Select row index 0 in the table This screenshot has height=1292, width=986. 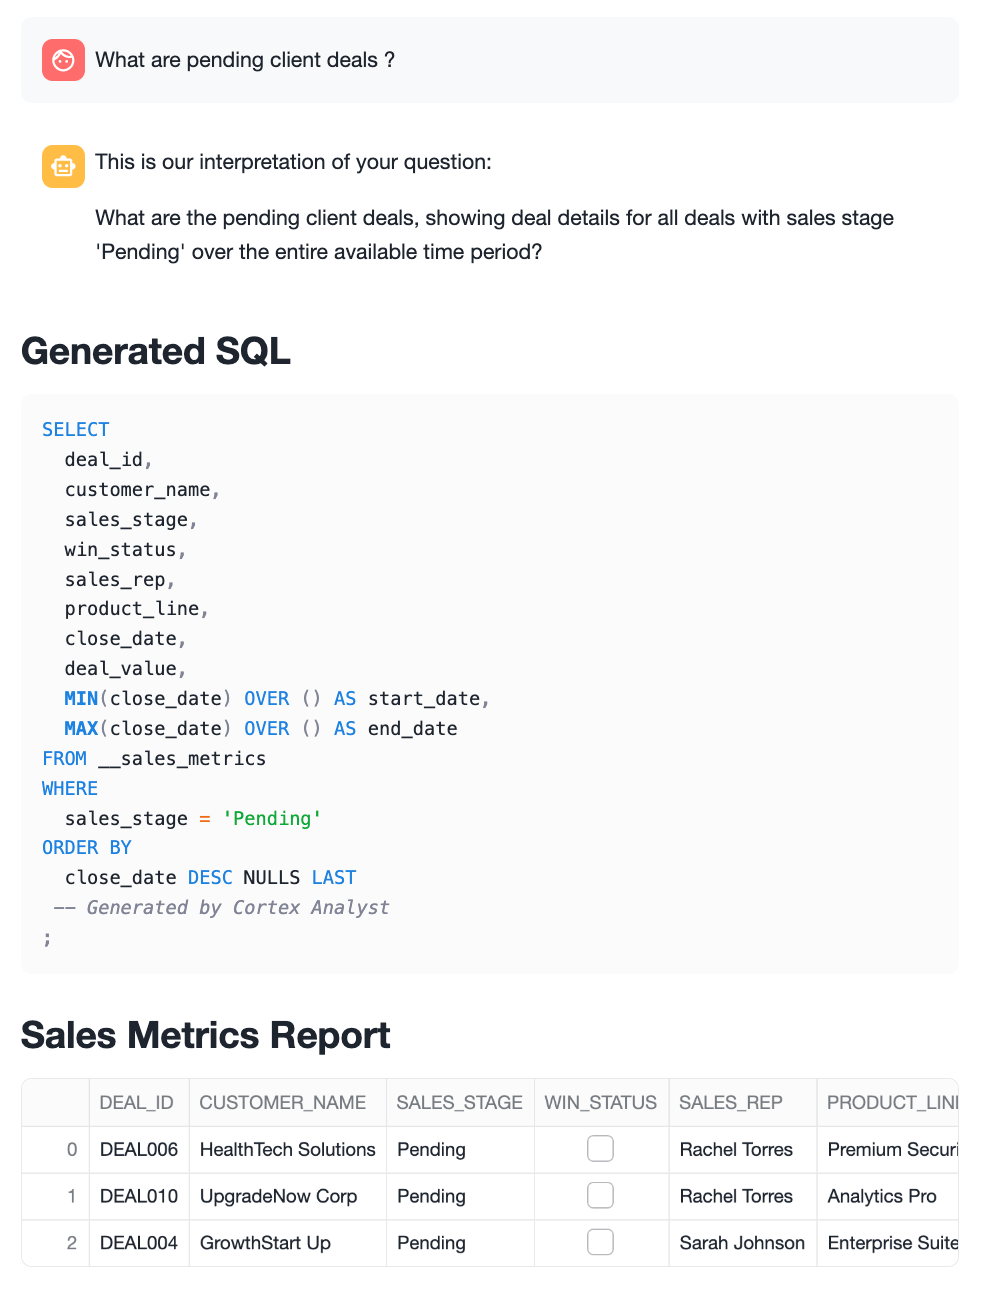pos(71,1149)
